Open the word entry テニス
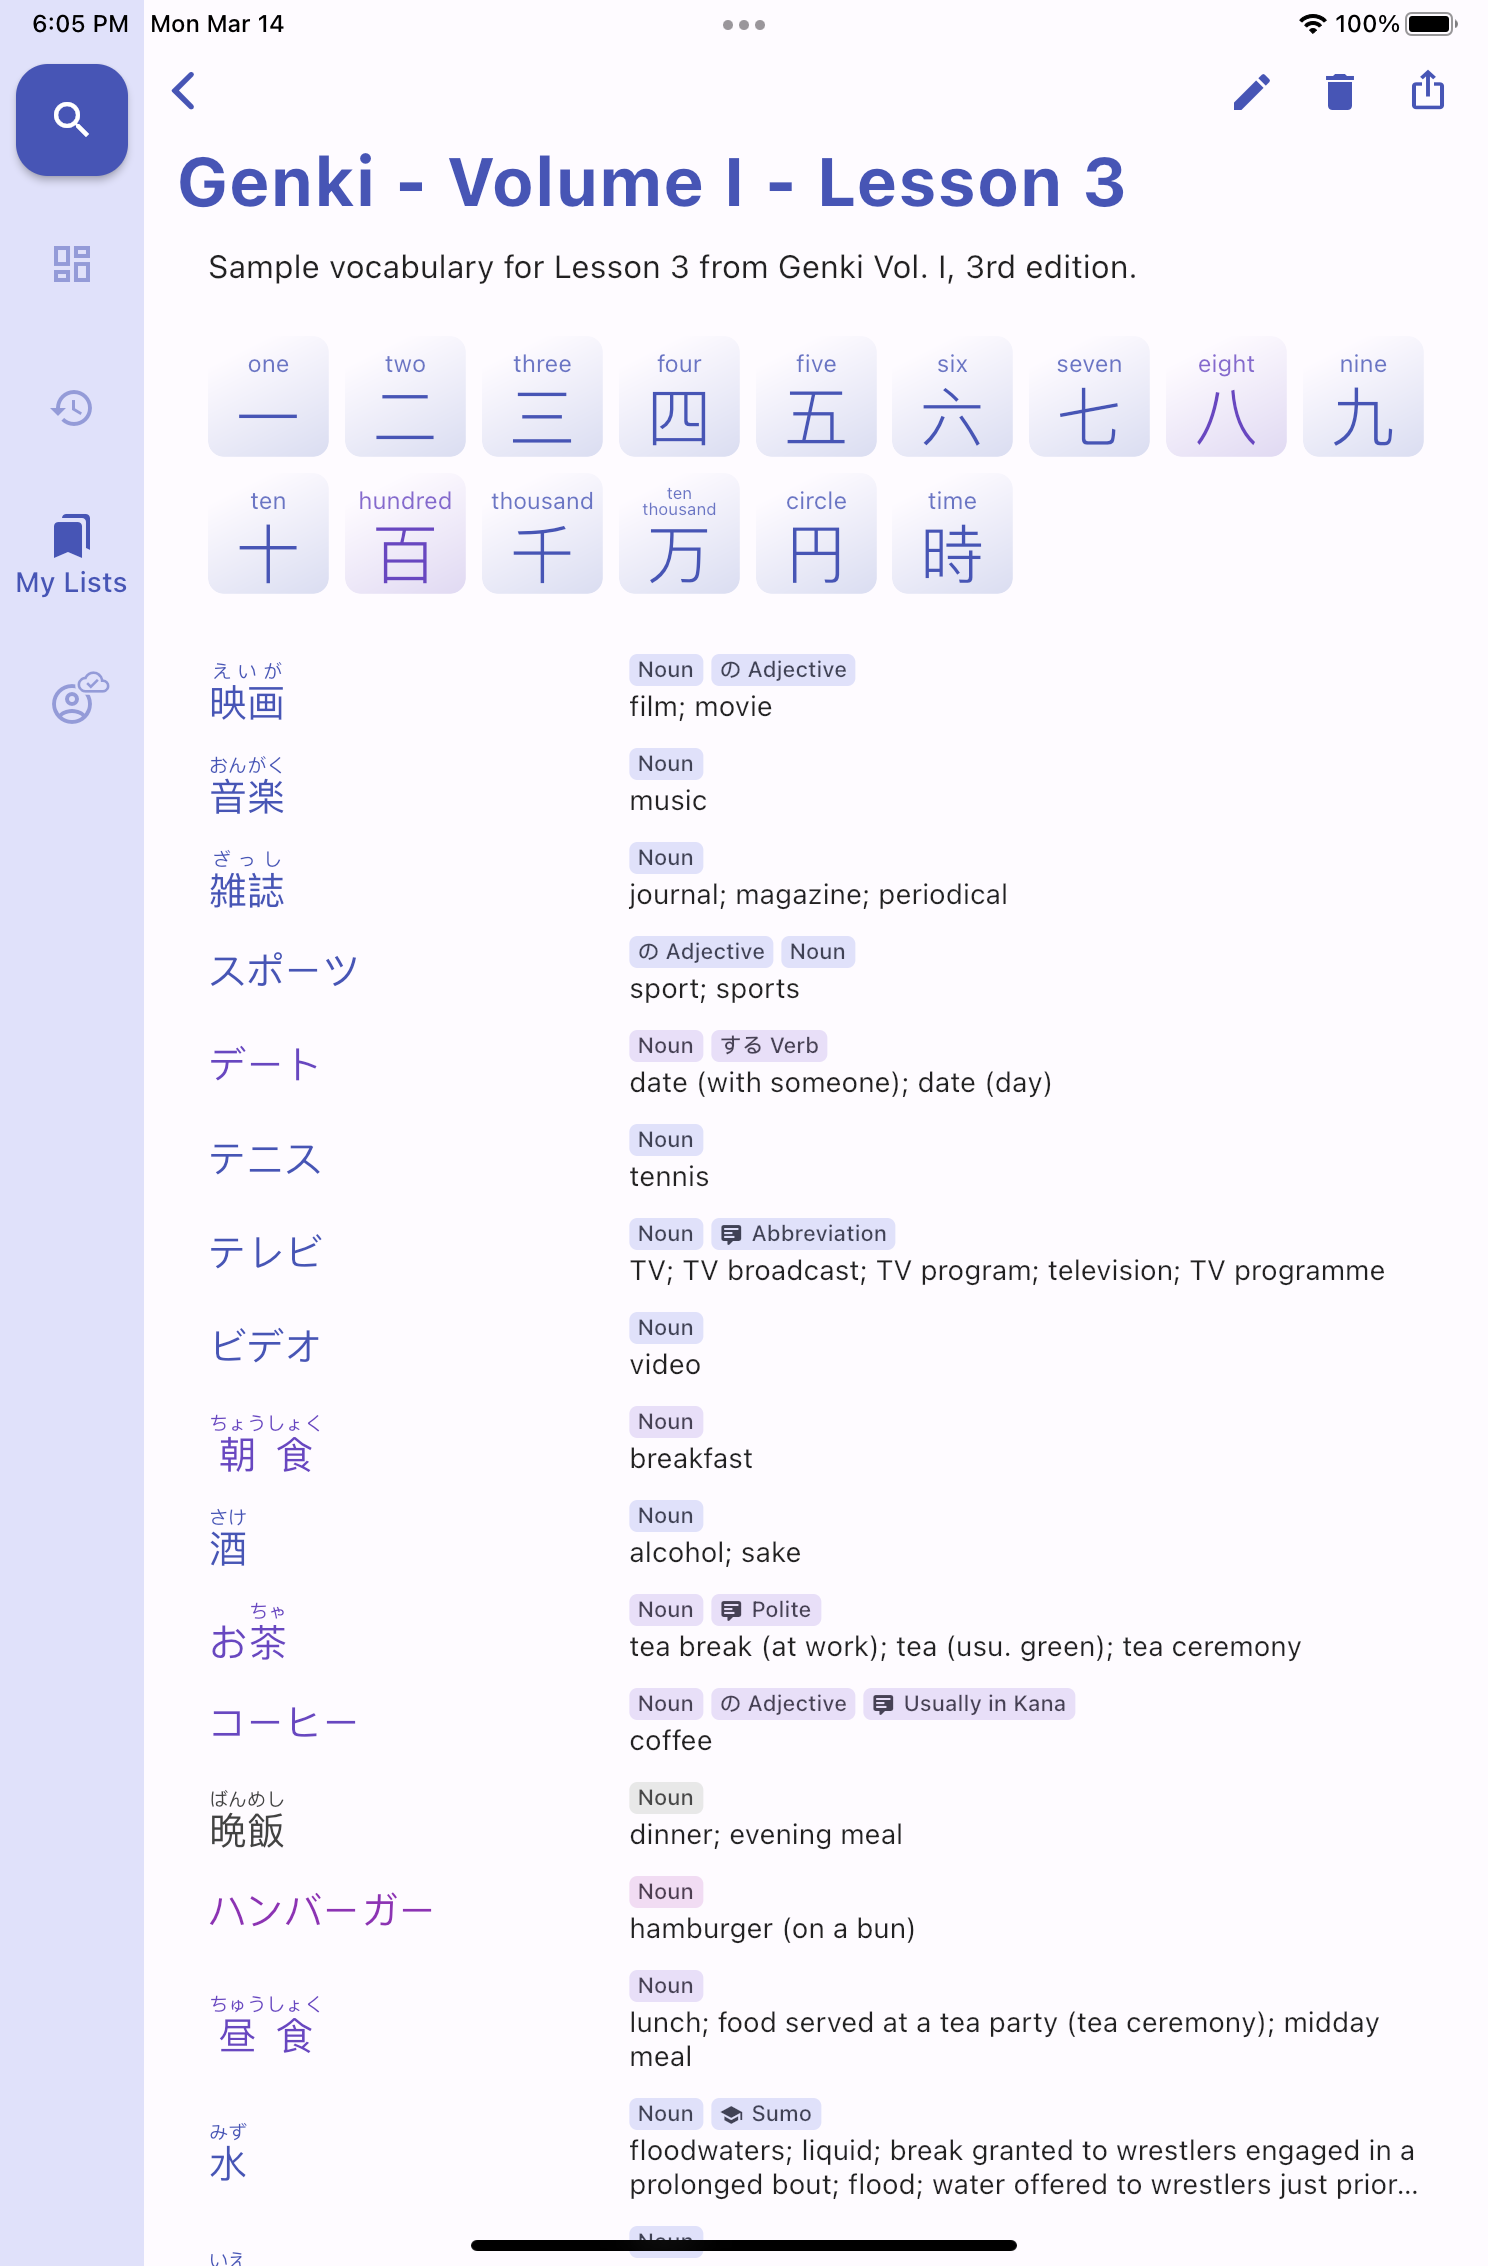The width and height of the screenshot is (1488, 2266). pyautogui.click(x=265, y=1158)
